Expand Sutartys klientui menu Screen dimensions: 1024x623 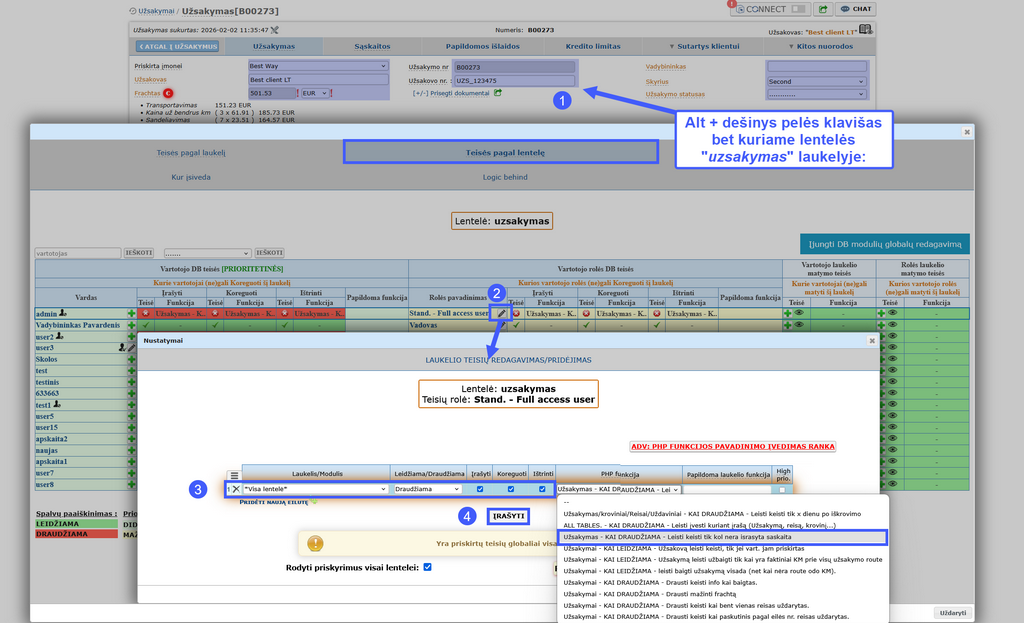pos(704,46)
